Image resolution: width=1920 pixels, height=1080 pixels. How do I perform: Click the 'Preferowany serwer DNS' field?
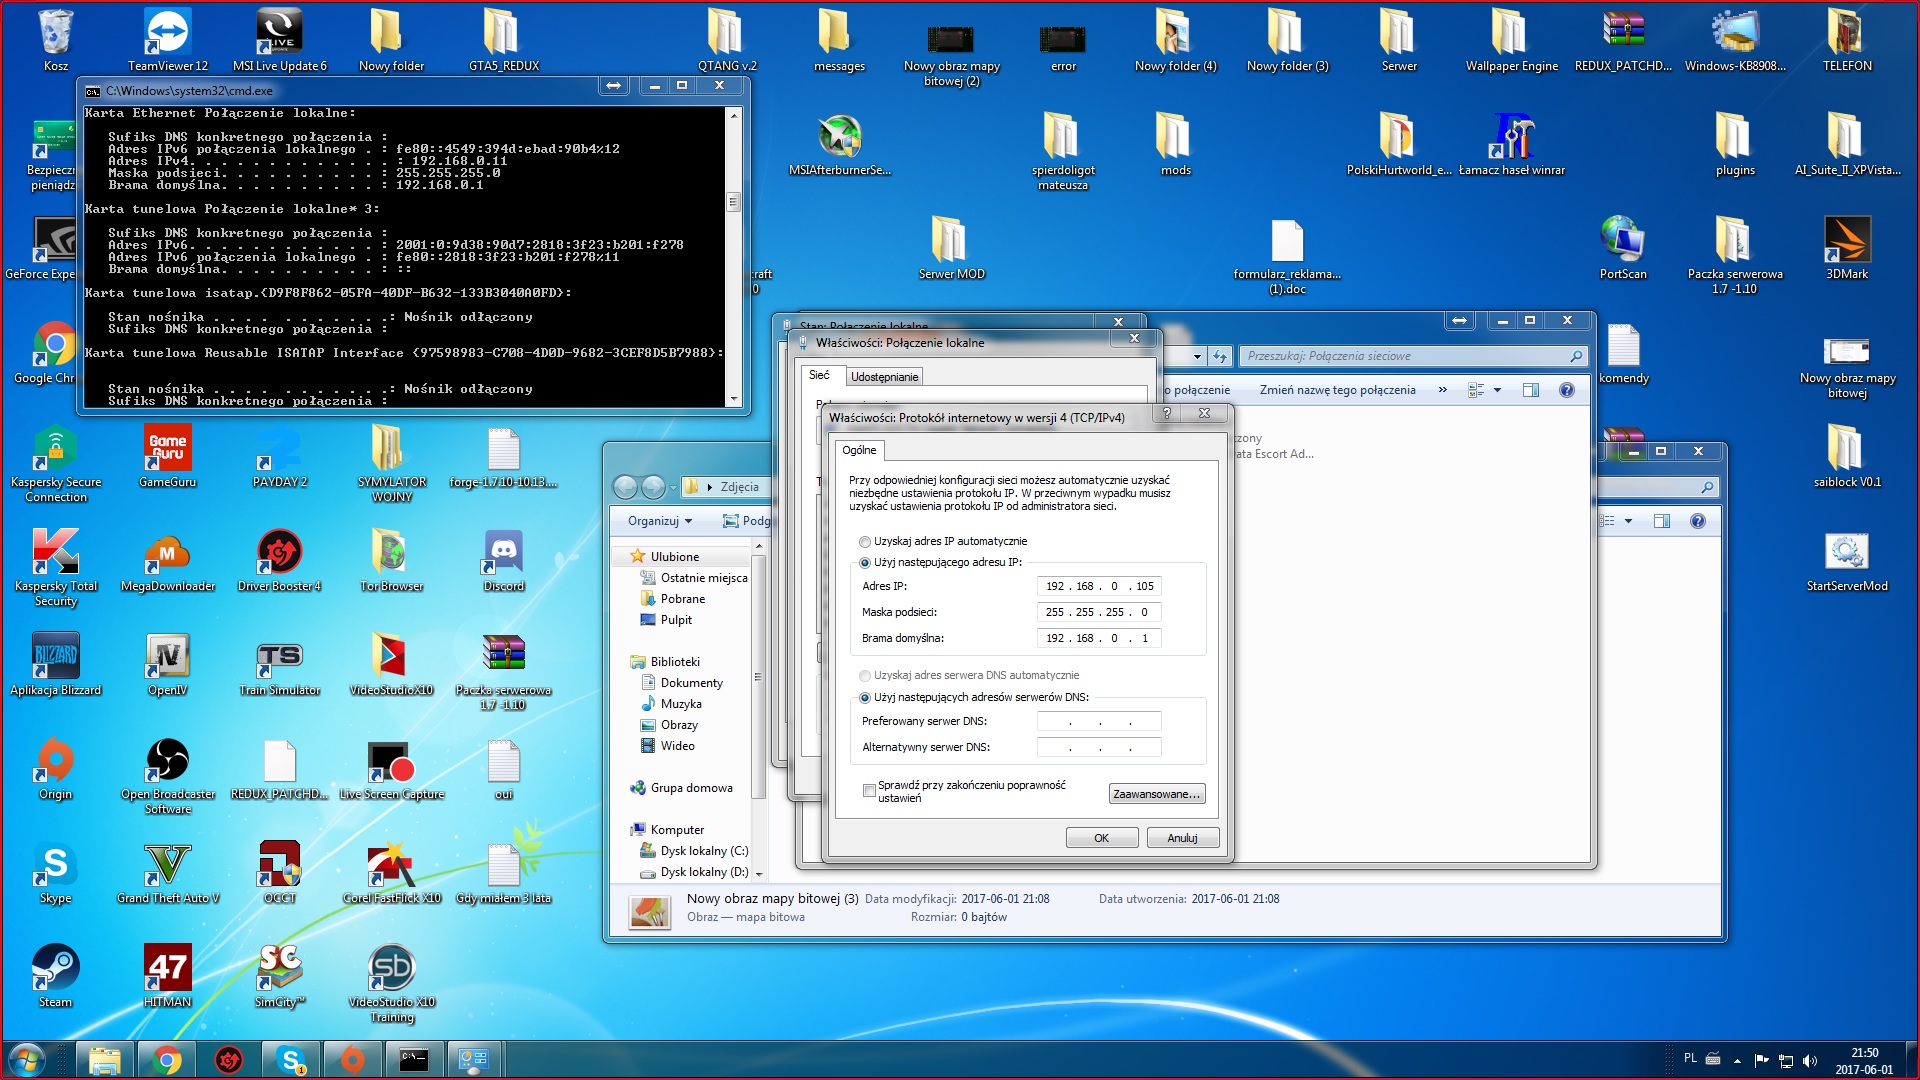click(1099, 722)
